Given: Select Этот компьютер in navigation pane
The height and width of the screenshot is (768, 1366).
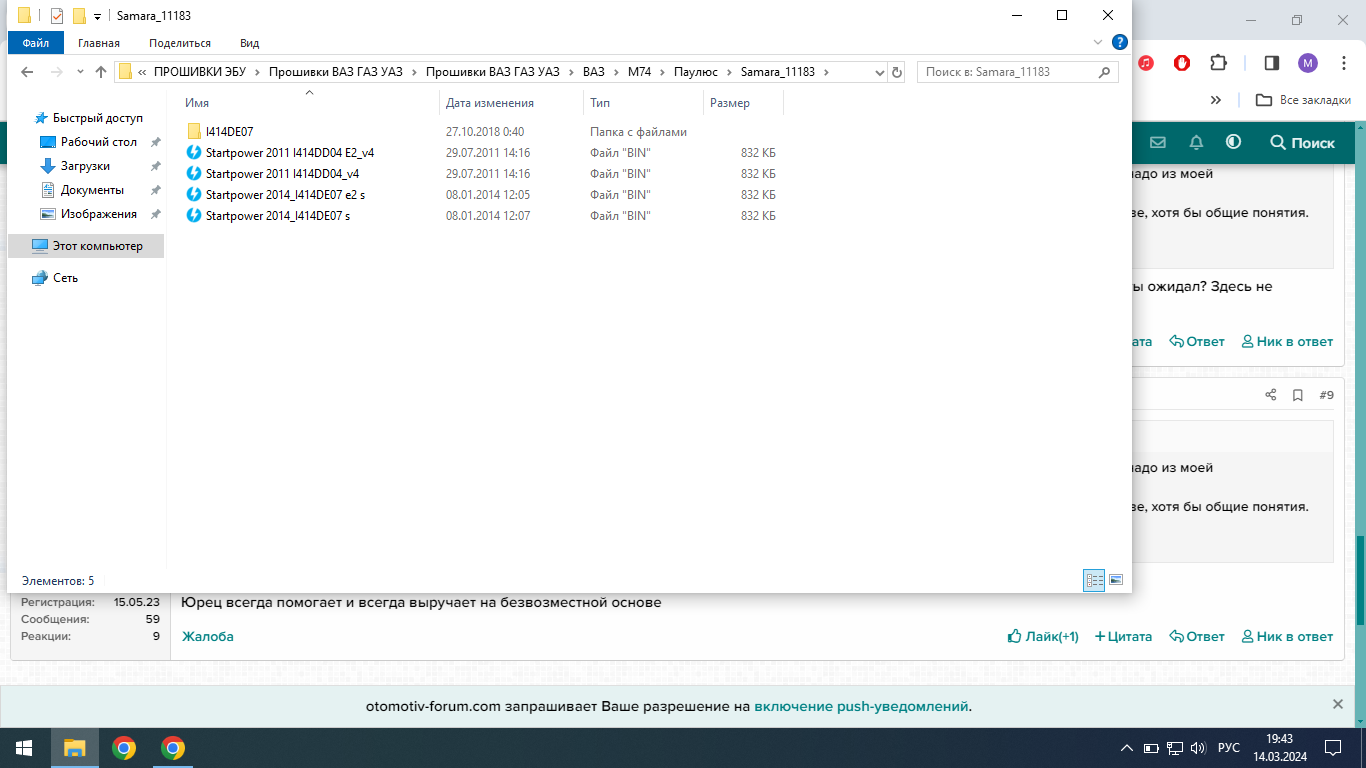Looking at the screenshot, I should [97, 246].
